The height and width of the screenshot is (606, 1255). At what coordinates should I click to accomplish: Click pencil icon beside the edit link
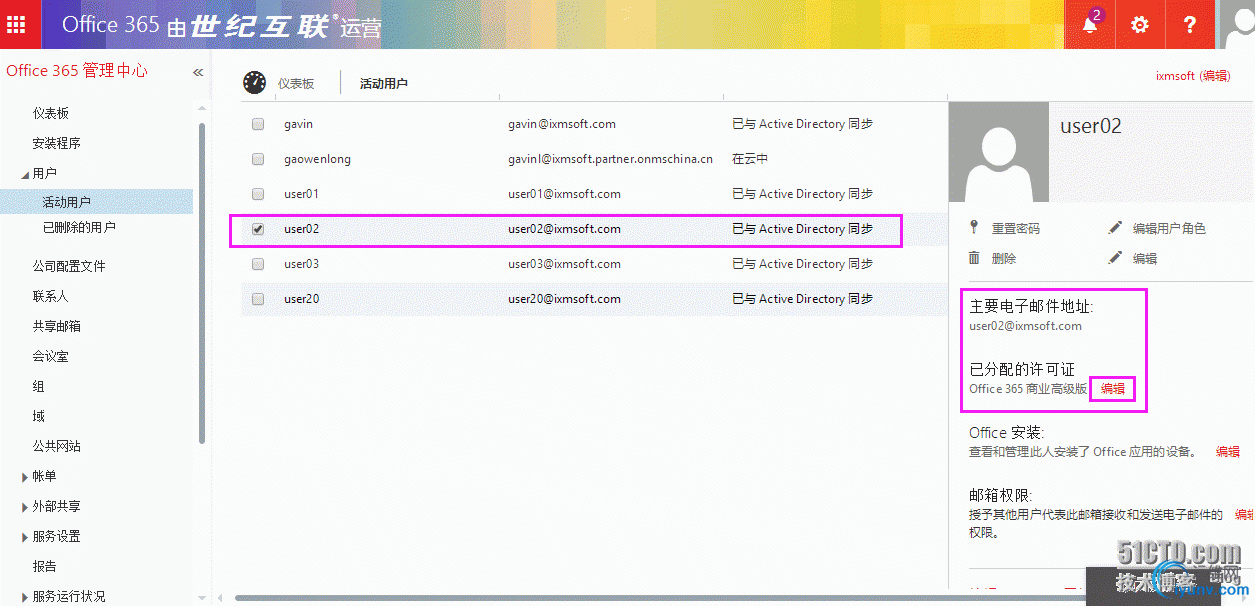1116,258
